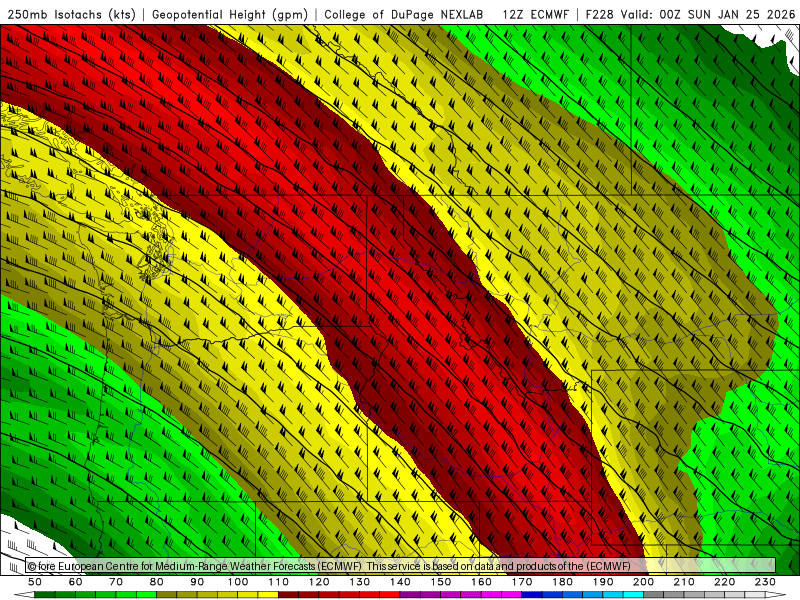
Task: Select the "Valid: 00Z SUN JAN 25 2026" text
Action: [x=708, y=14]
